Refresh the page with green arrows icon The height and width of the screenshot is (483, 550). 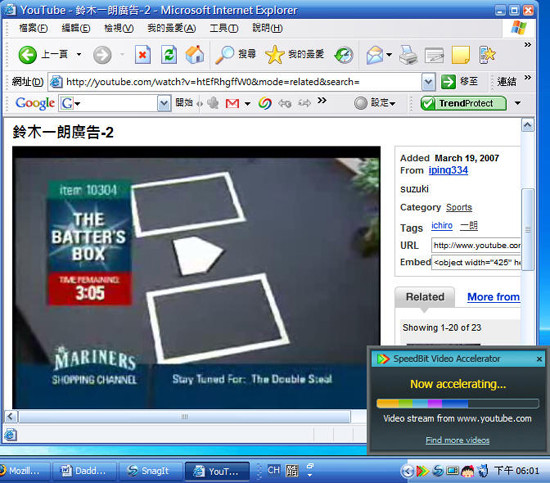click(169, 55)
